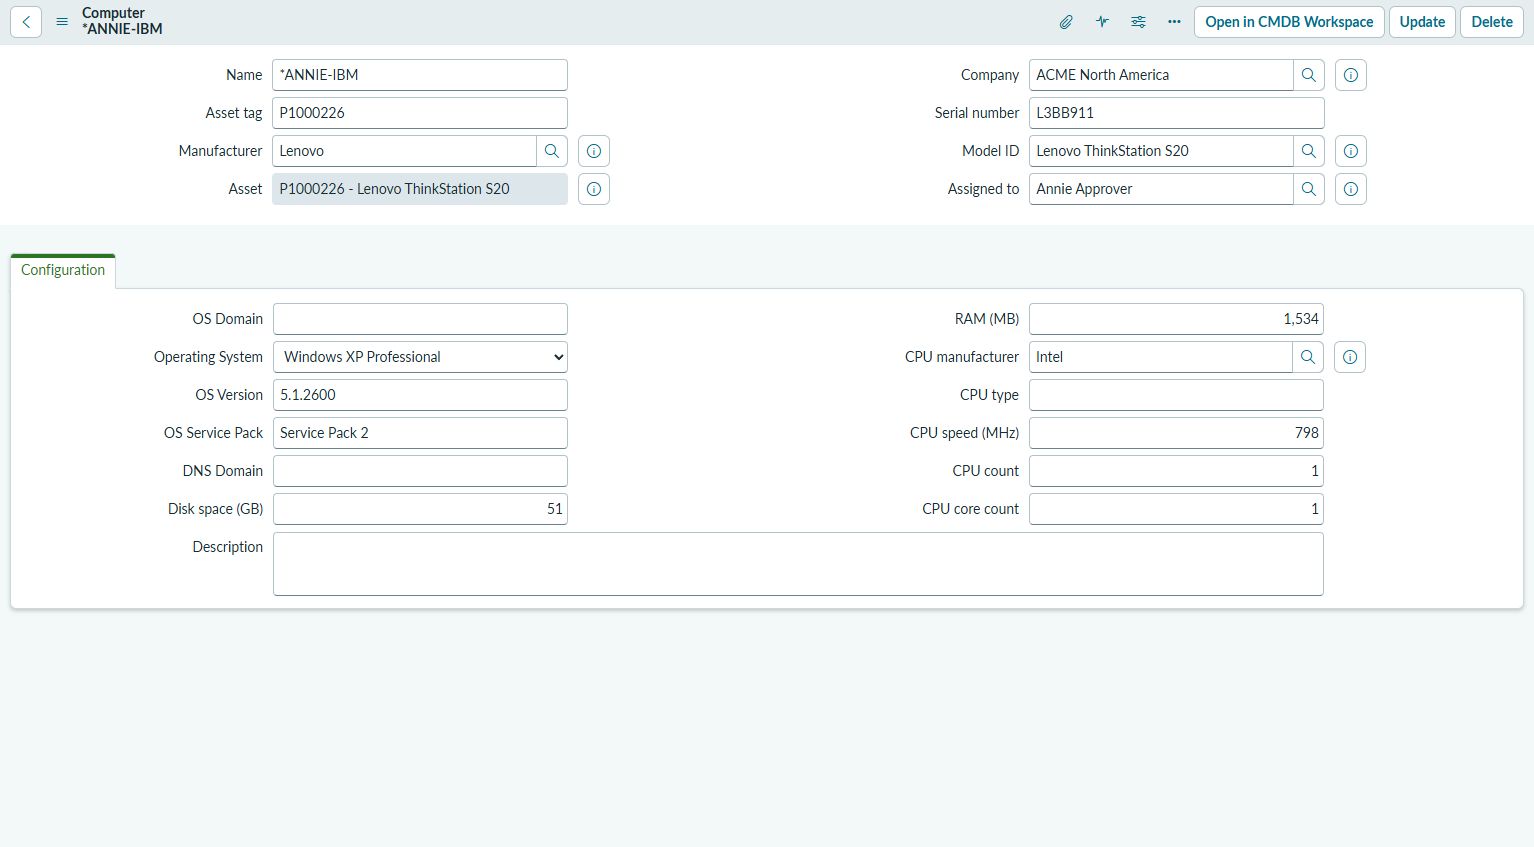
Task: Focus the OS Version field
Action: (420, 395)
